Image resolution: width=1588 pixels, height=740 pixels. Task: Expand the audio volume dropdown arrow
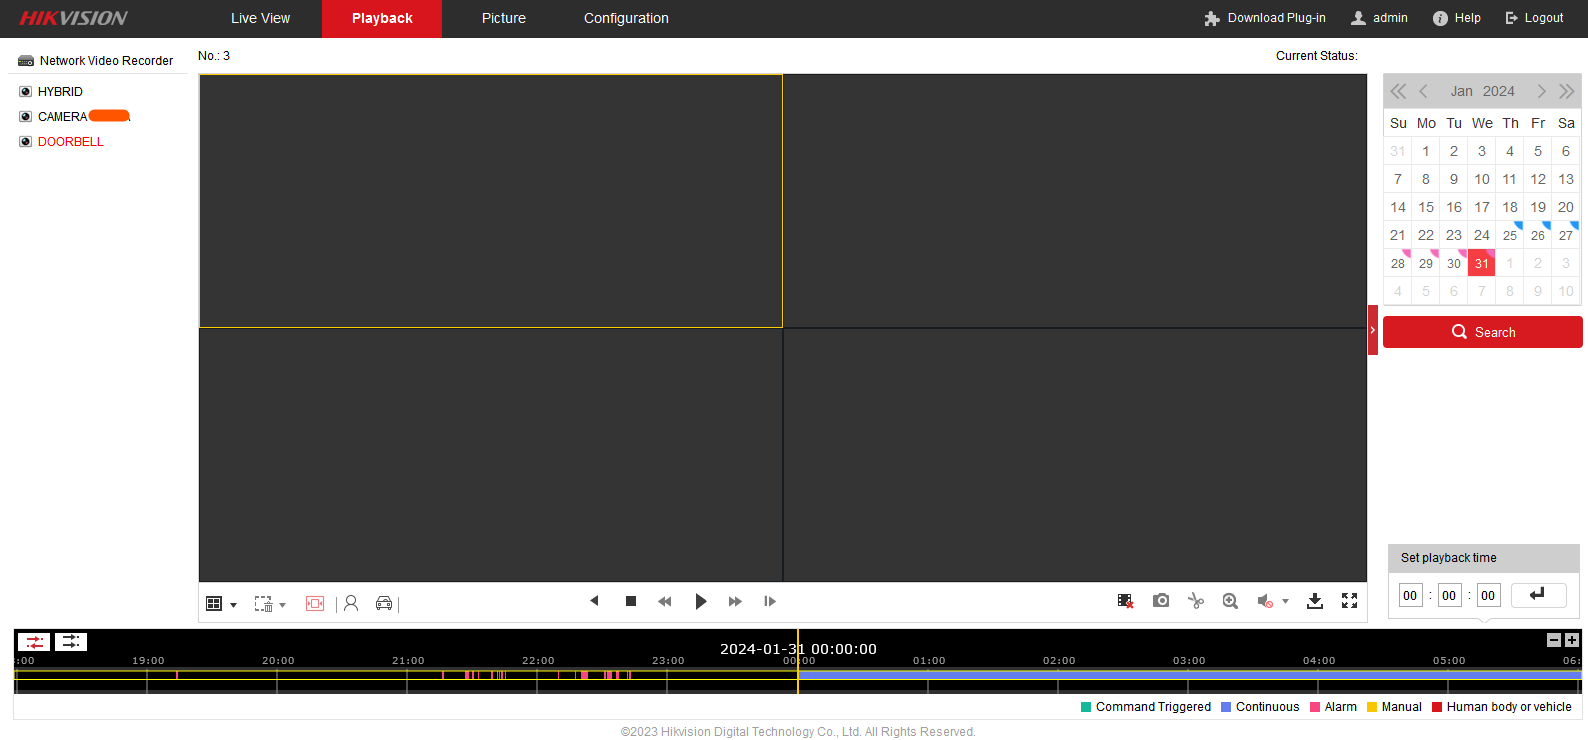click(x=1285, y=602)
